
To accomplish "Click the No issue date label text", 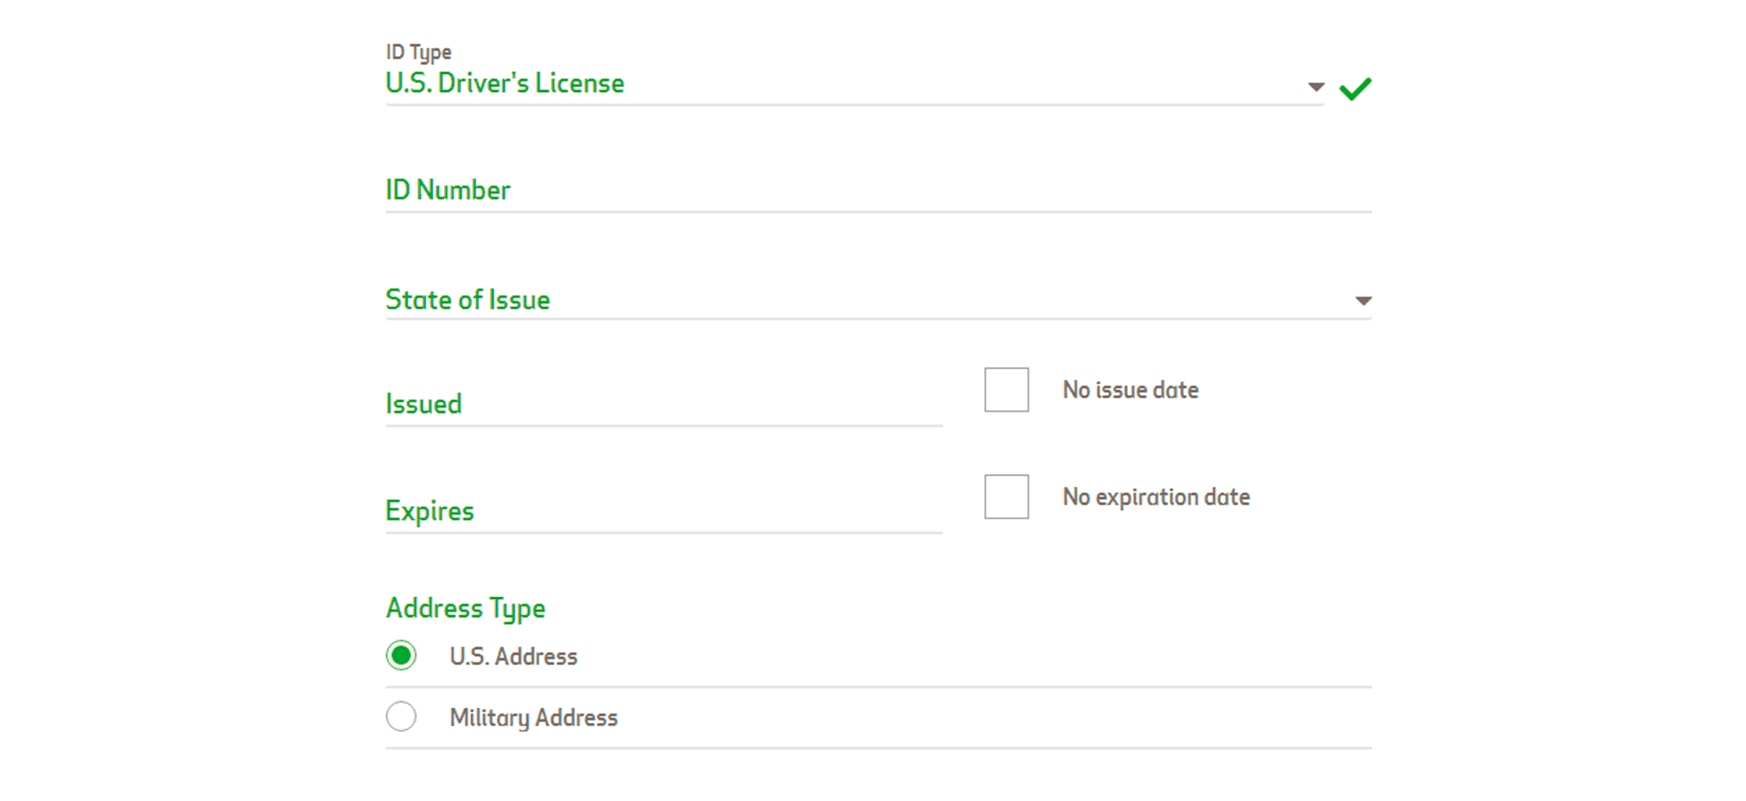I will [1130, 390].
